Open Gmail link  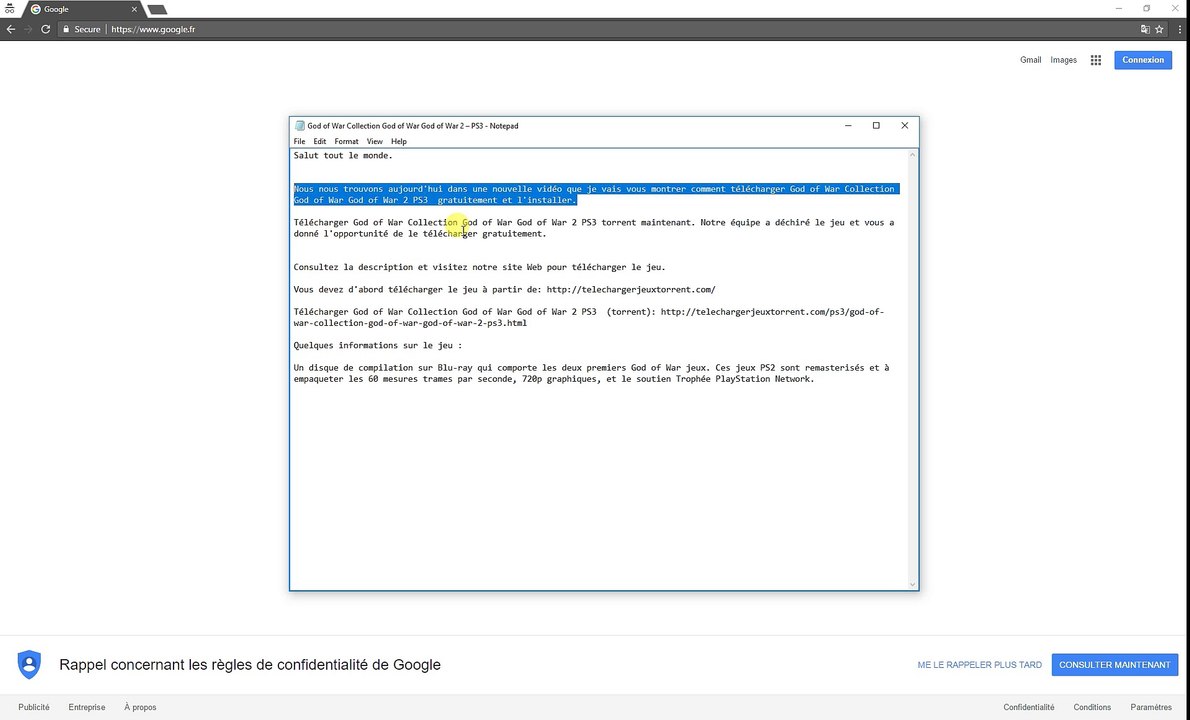tap(1030, 60)
